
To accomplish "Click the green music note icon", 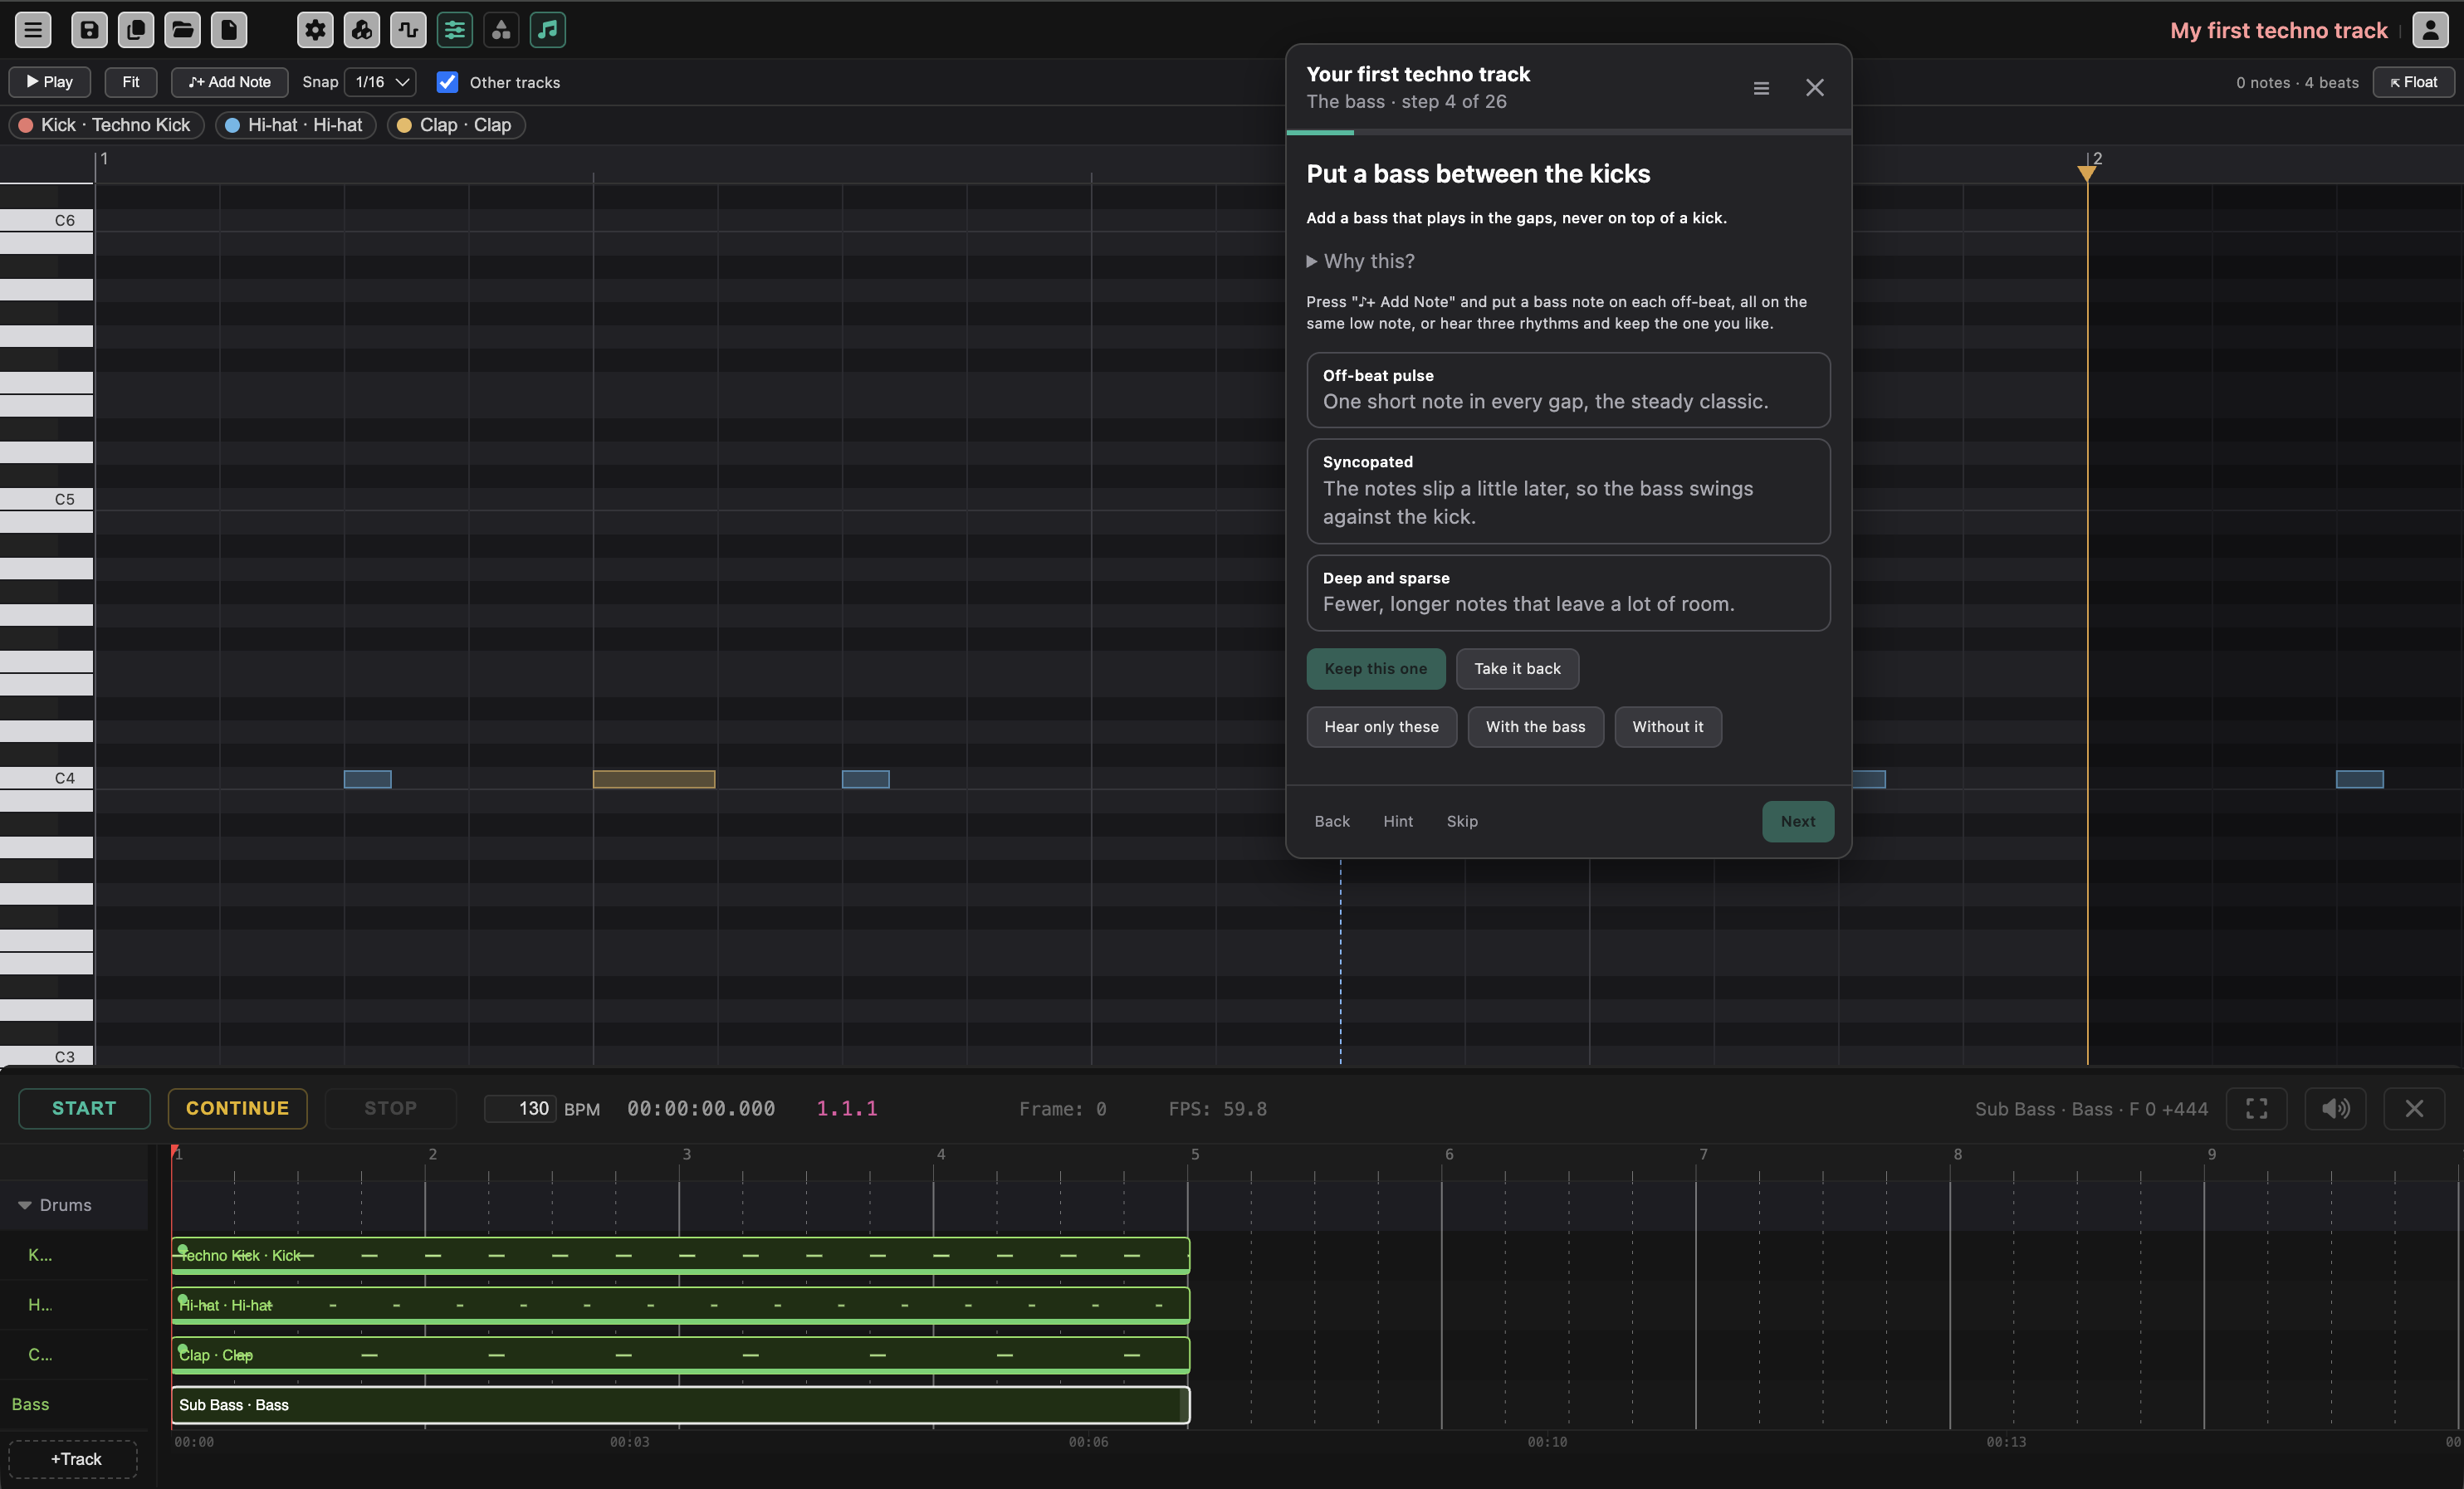I will coord(548,30).
